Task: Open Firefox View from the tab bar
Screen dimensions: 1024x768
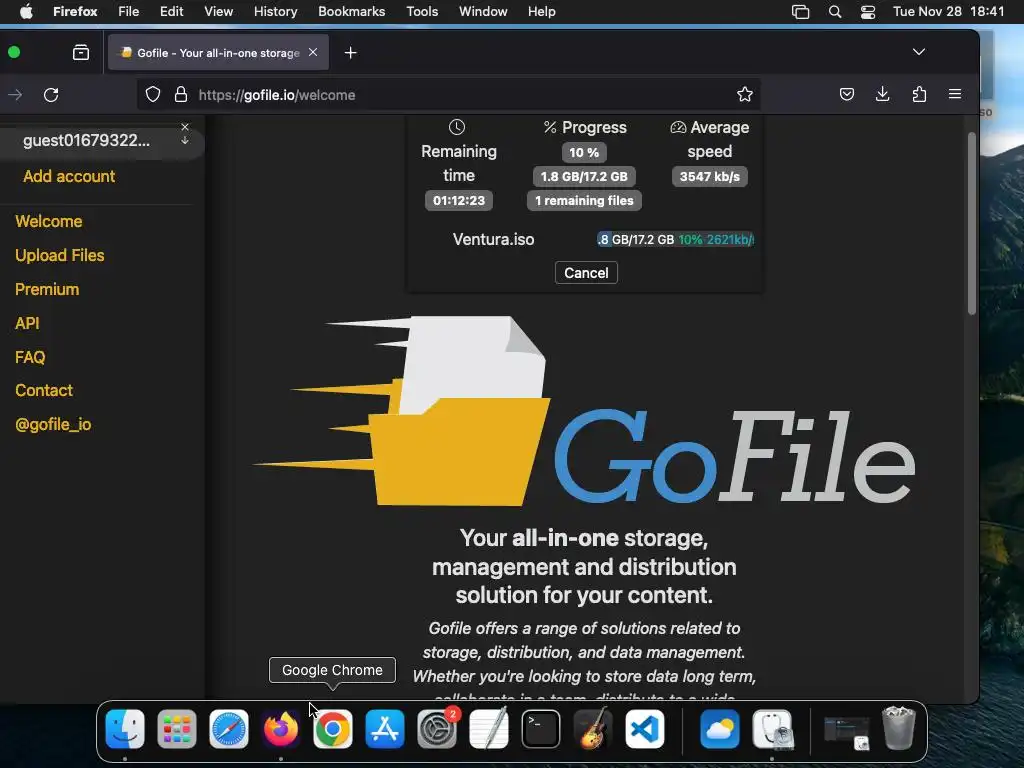Action: point(81,52)
